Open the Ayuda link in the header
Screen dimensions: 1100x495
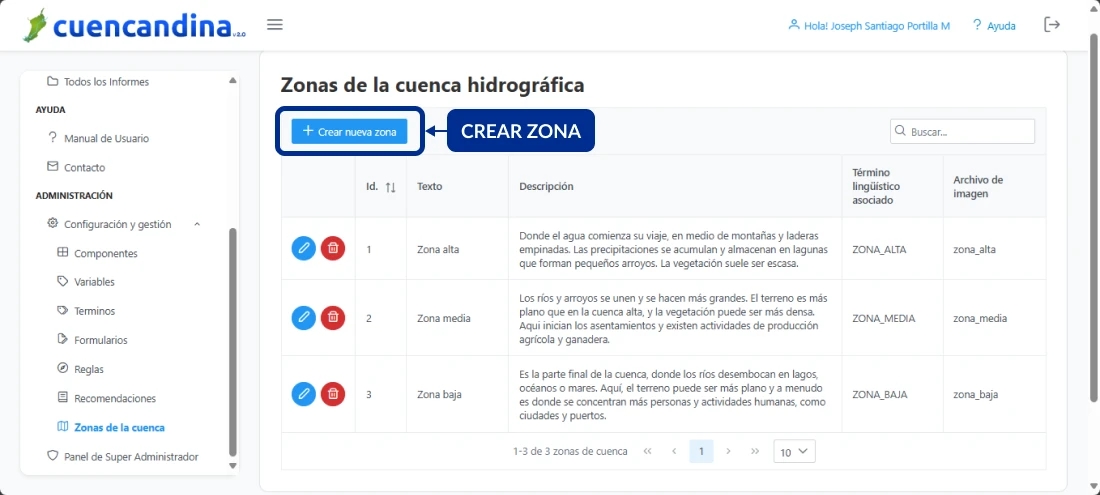click(993, 26)
